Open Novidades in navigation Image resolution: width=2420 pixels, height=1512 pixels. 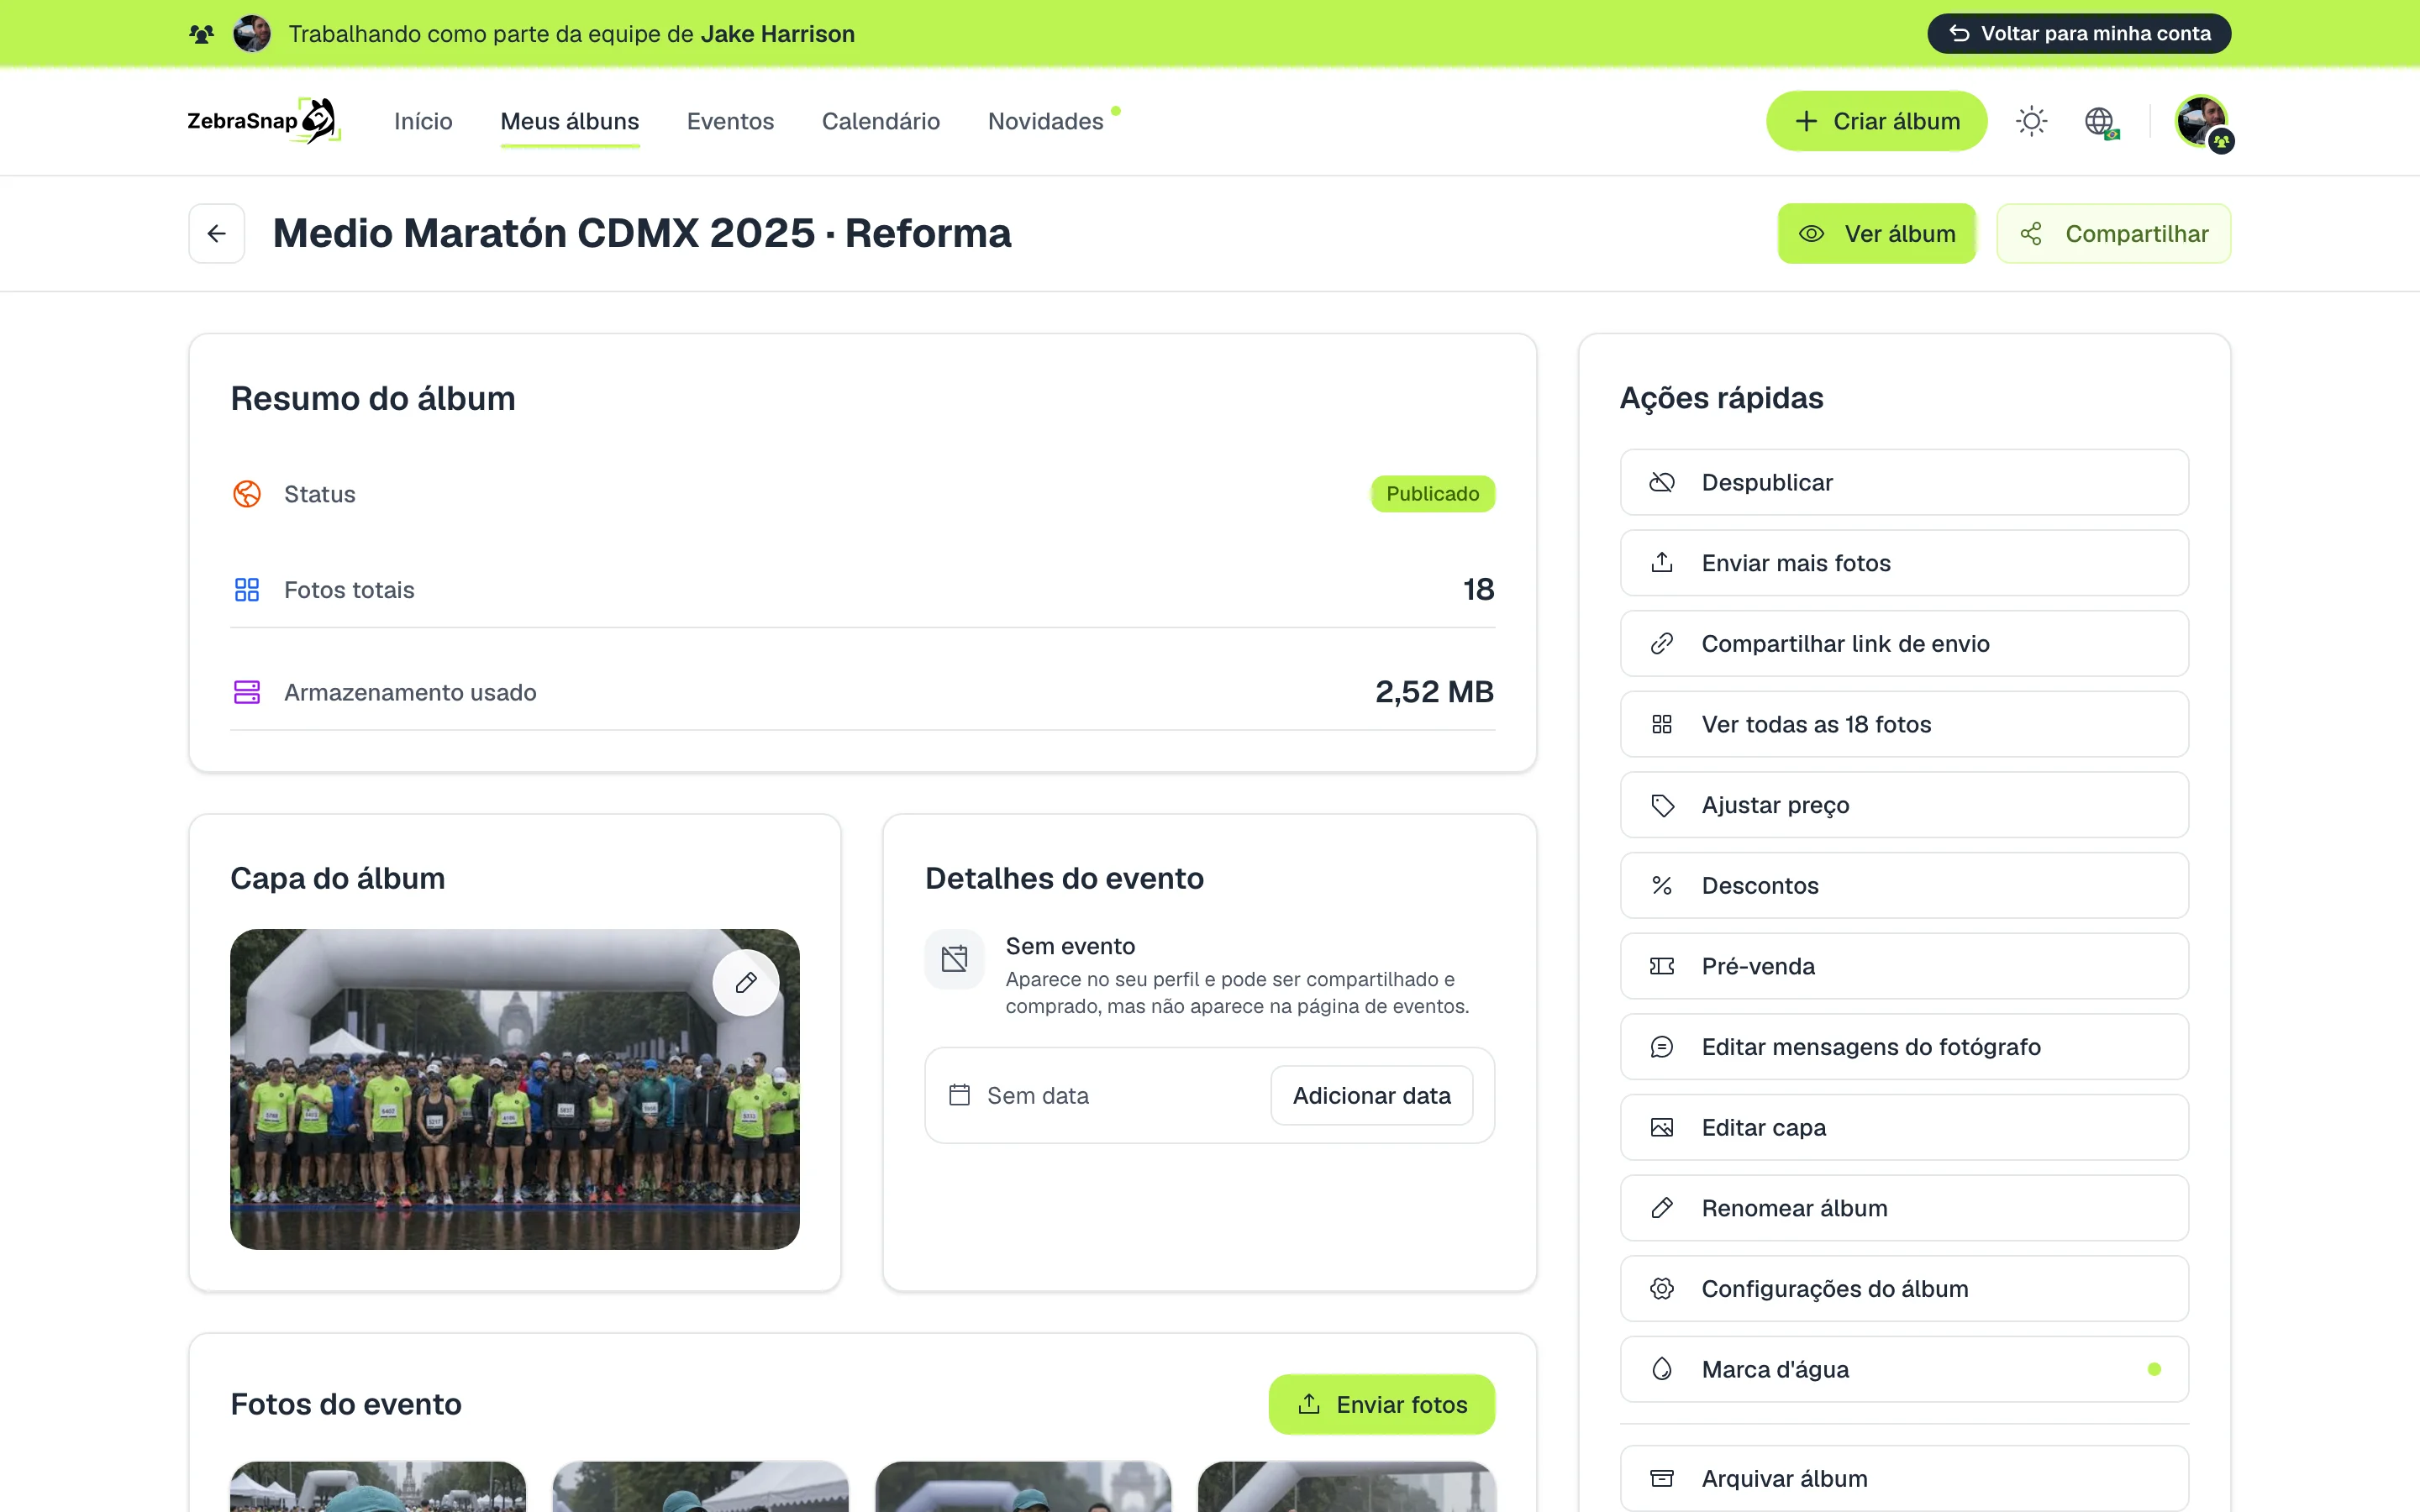pyautogui.click(x=1046, y=121)
